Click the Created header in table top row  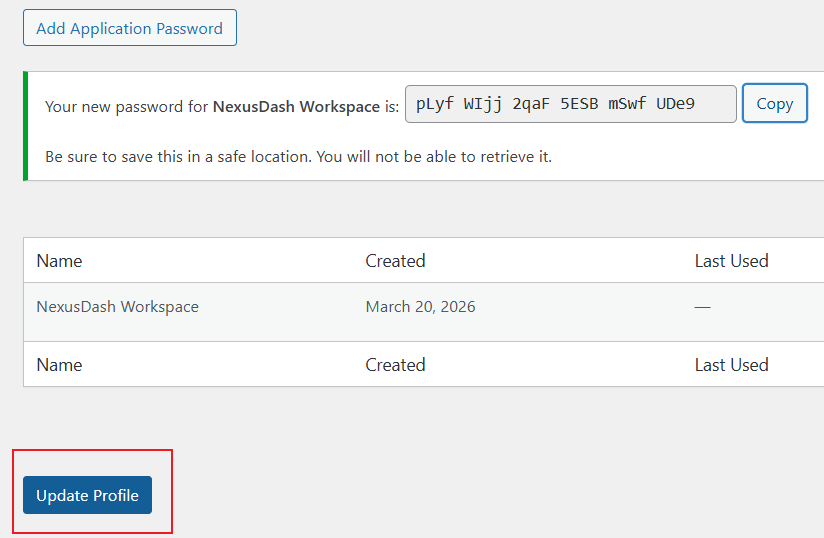(x=395, y=261)
